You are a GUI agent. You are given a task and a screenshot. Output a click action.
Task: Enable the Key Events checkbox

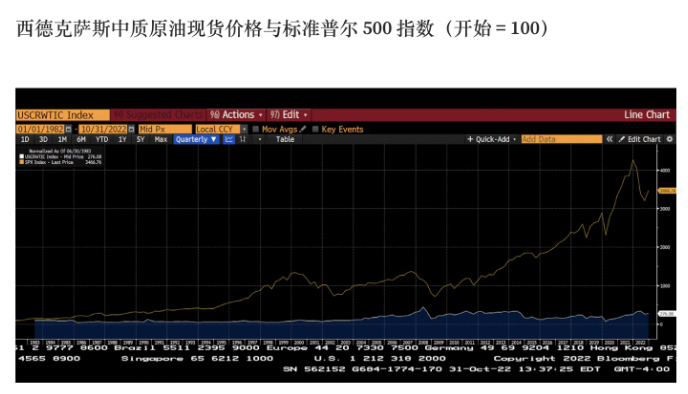click(315, 129)
